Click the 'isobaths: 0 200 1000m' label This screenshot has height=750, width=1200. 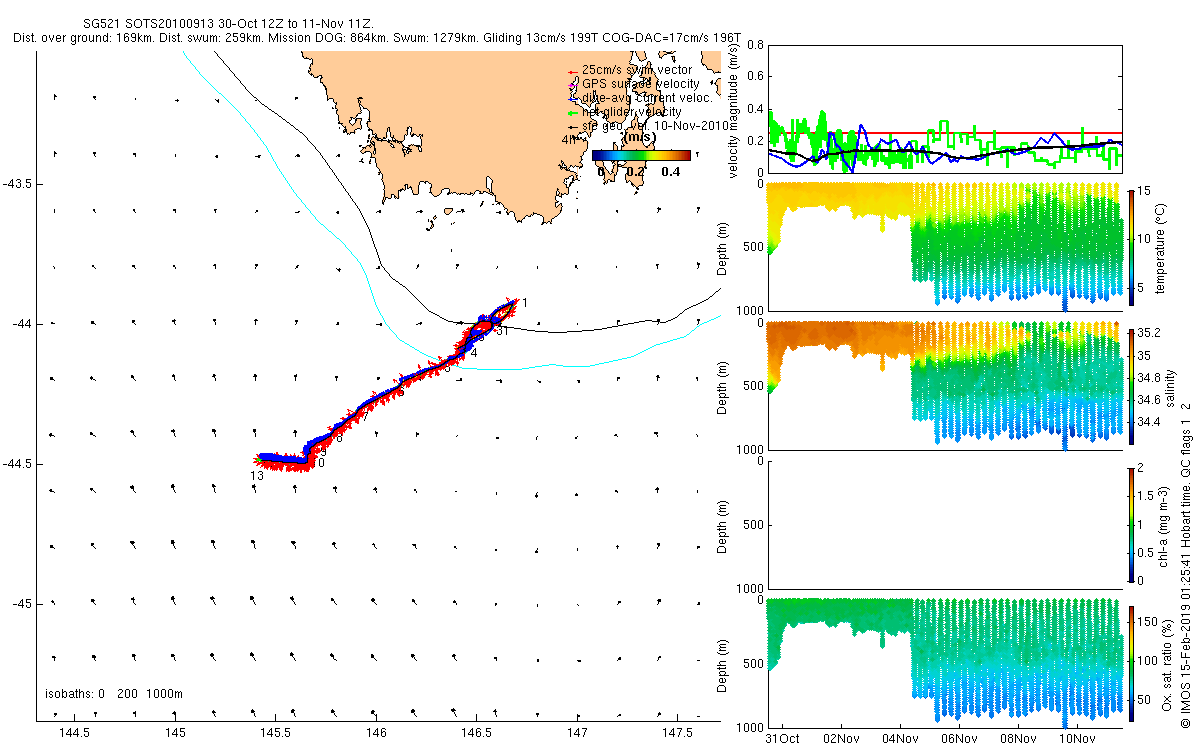point(114,694)
